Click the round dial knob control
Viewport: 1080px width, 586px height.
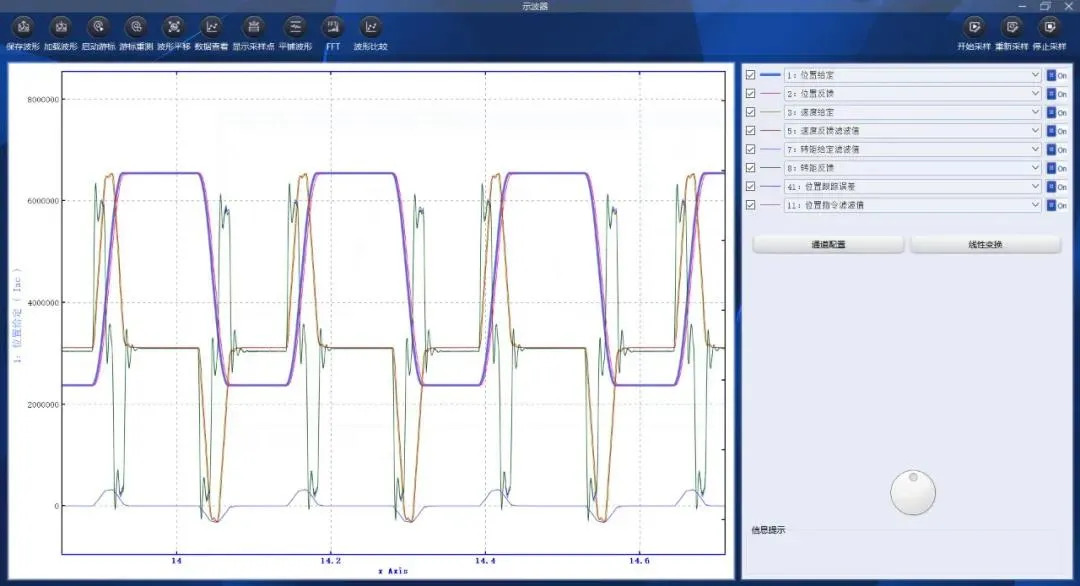point(914,493)
